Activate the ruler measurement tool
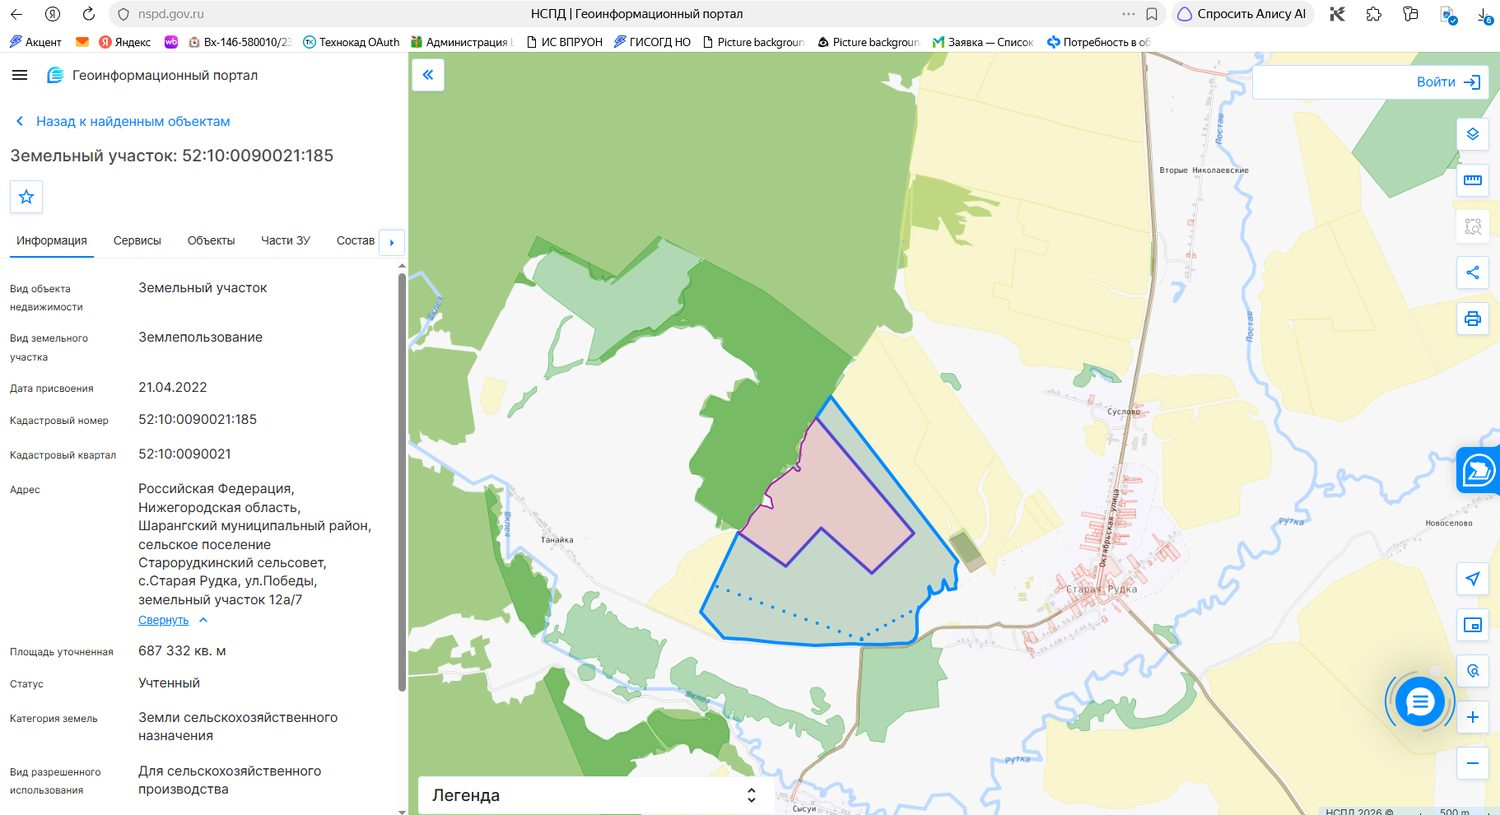 [x=1472, y=180]
